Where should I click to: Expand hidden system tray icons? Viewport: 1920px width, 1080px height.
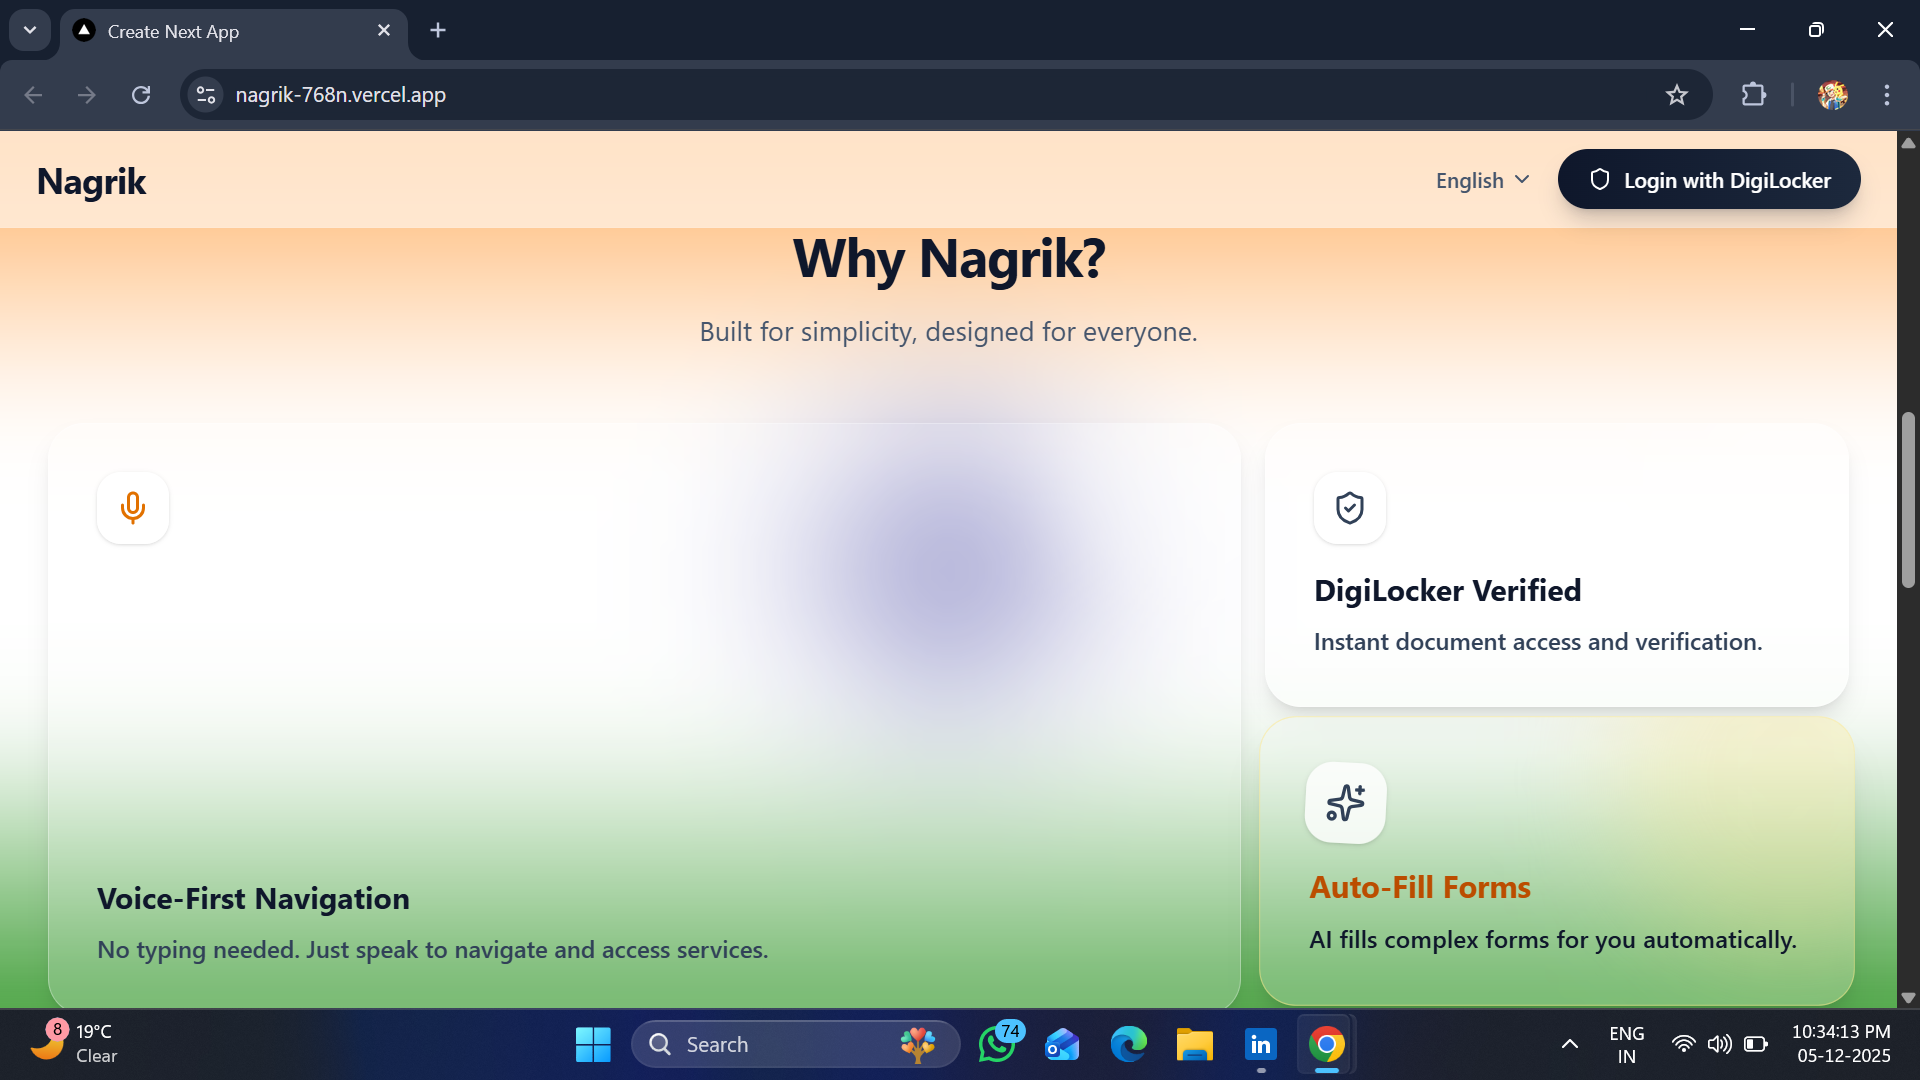click(x=1569, y=1044)
